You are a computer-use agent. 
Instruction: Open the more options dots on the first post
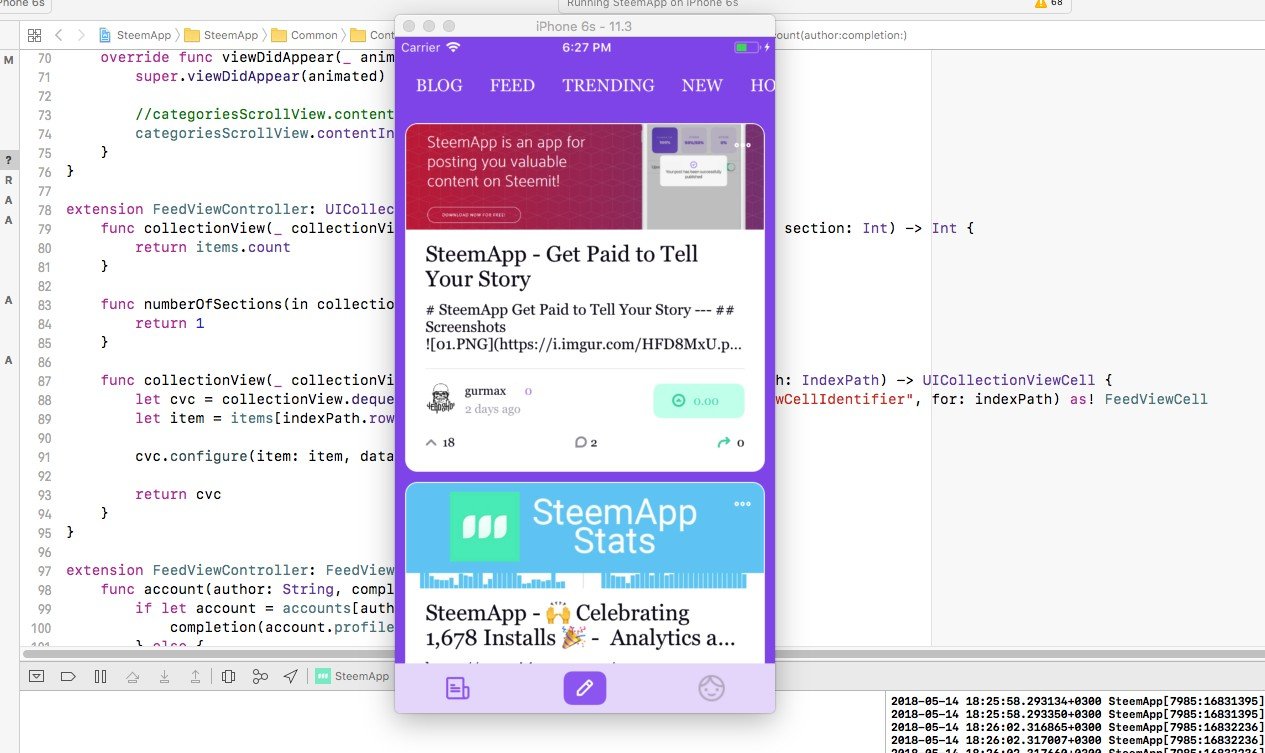pos(742,145)
